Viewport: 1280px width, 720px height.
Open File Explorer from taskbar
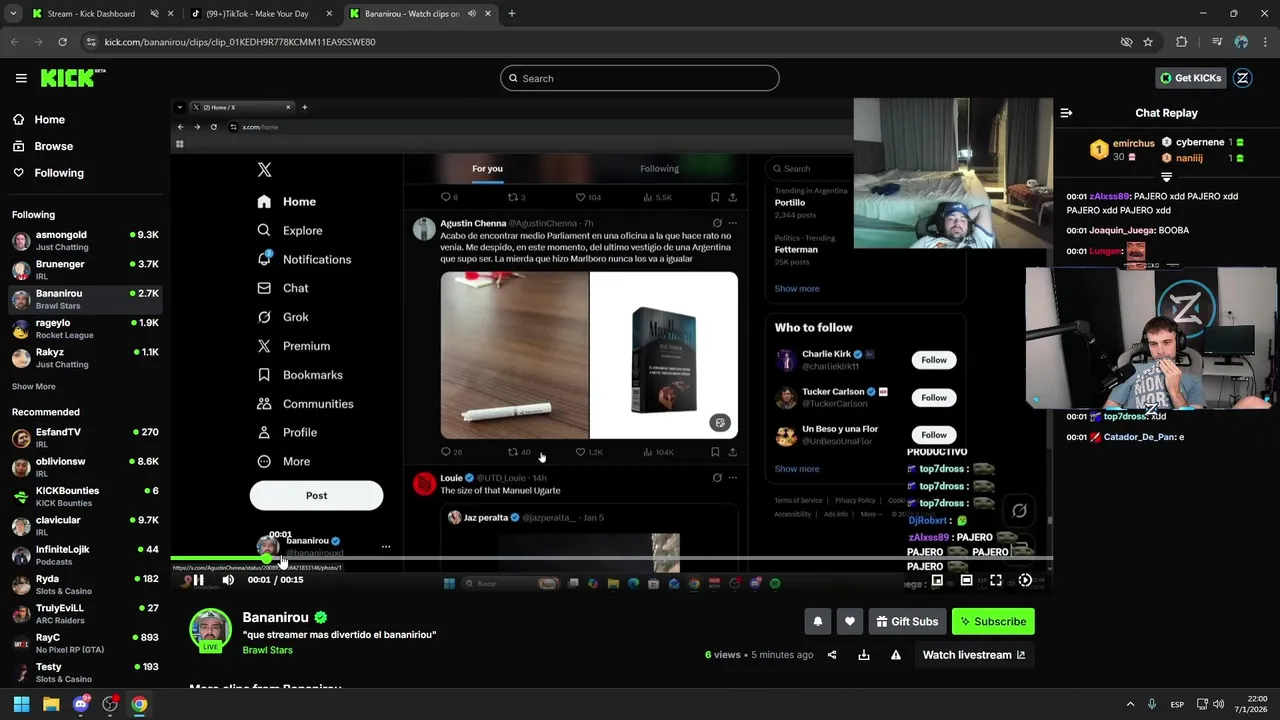(51, 704)
